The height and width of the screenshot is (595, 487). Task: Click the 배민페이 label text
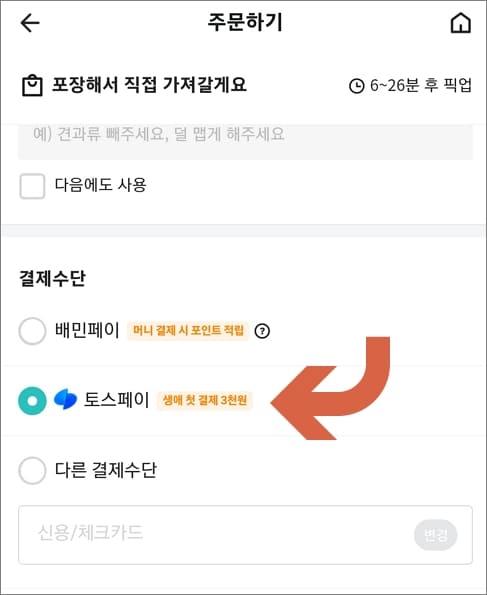pyautogui.click(x=88, y=331)
